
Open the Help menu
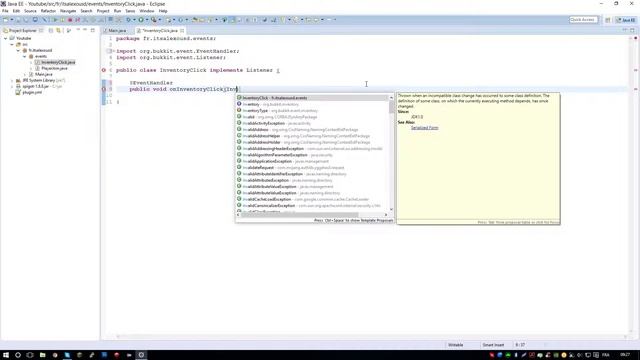click(163, 11)
